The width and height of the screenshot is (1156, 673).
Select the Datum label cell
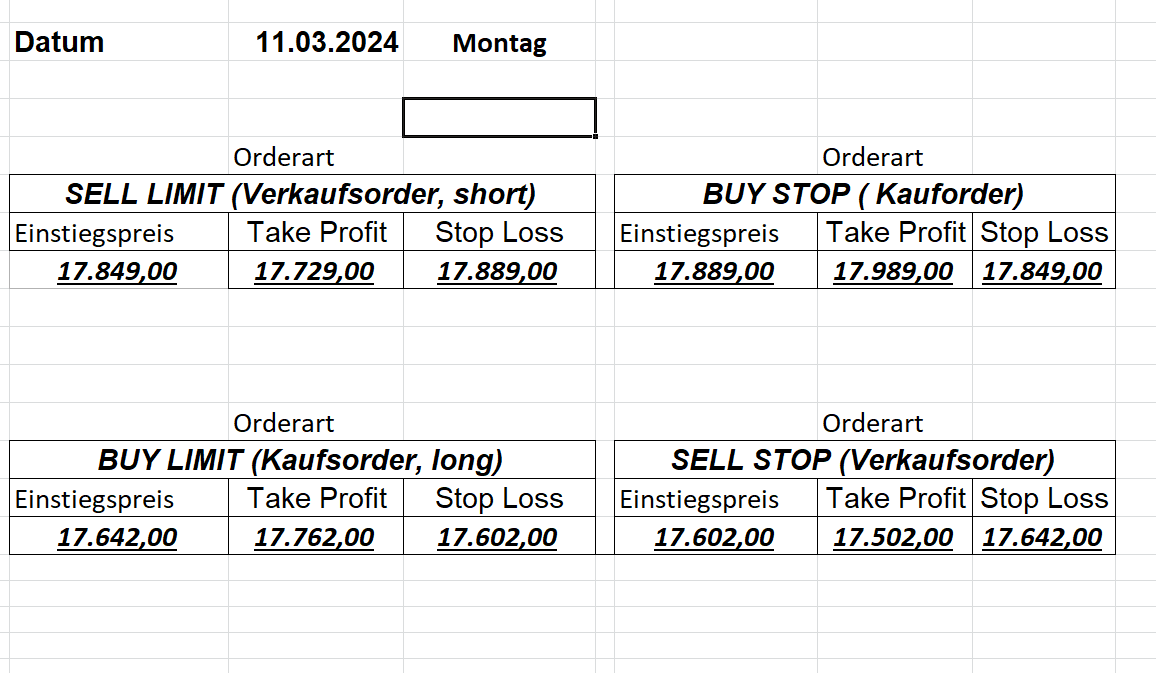pyautogui.click(x=60, y=43)
